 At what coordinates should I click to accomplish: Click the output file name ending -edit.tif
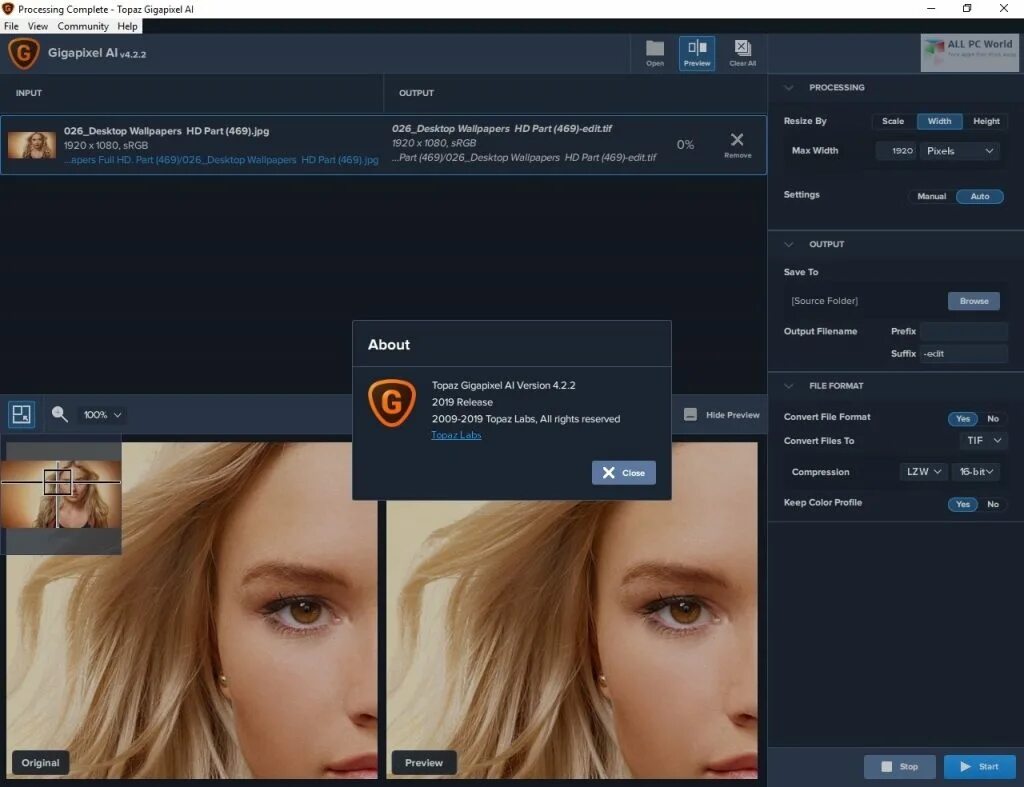pyautogui.click(x=502, y=129)
